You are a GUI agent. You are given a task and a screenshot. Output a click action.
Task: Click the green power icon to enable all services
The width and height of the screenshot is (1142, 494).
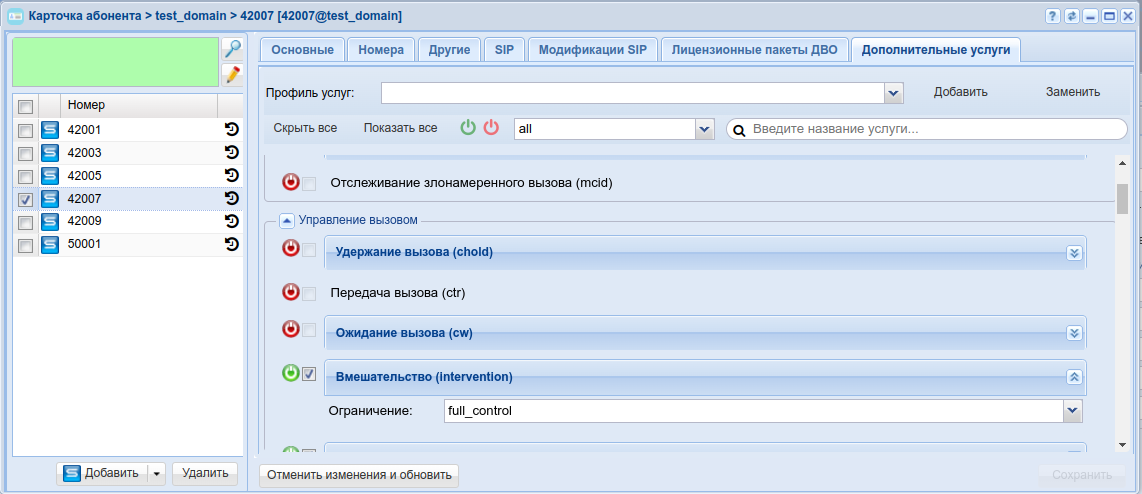click(468, 128)
